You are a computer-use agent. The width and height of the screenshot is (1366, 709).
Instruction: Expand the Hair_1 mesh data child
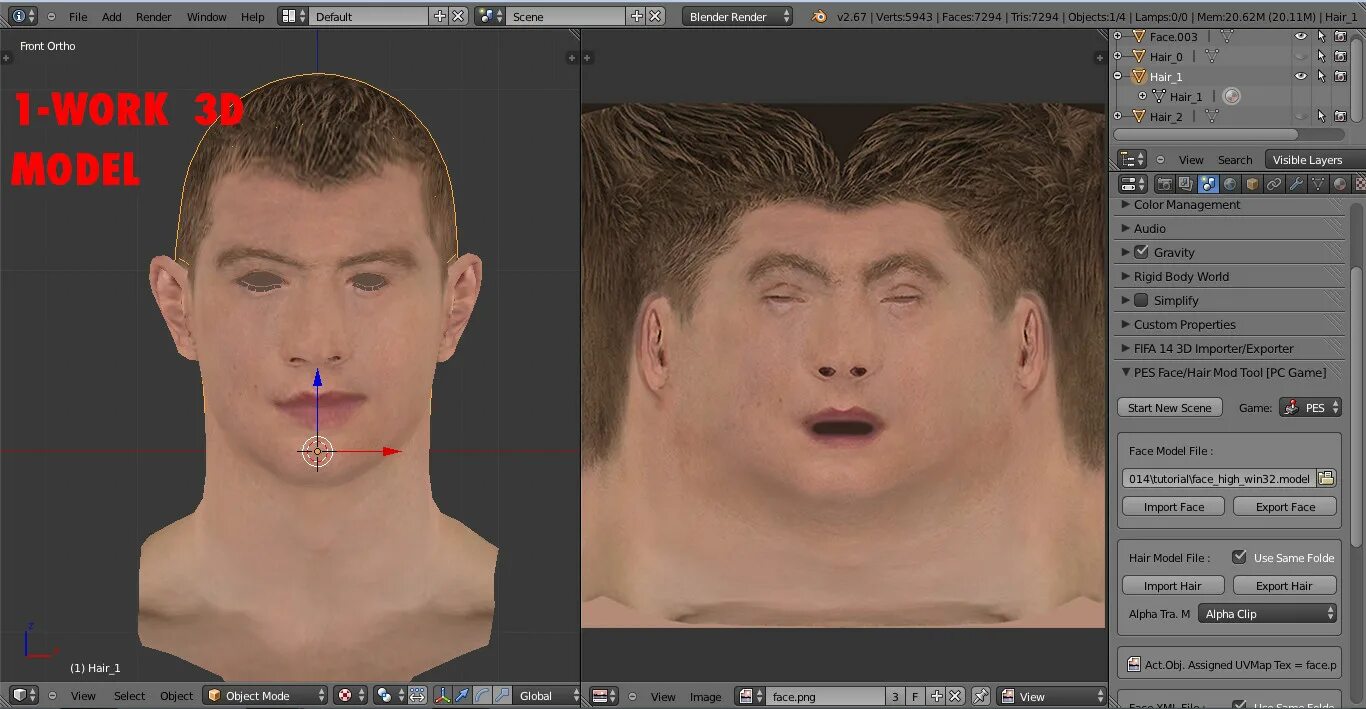[x=1143, y=96]
